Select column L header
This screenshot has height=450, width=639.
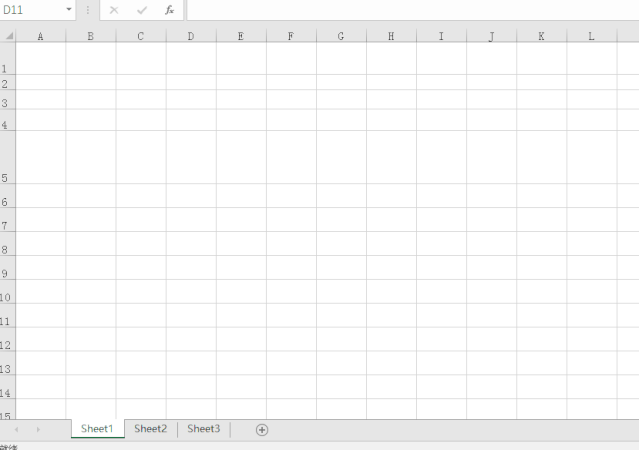pyautogui.click(x=592, y=36)
